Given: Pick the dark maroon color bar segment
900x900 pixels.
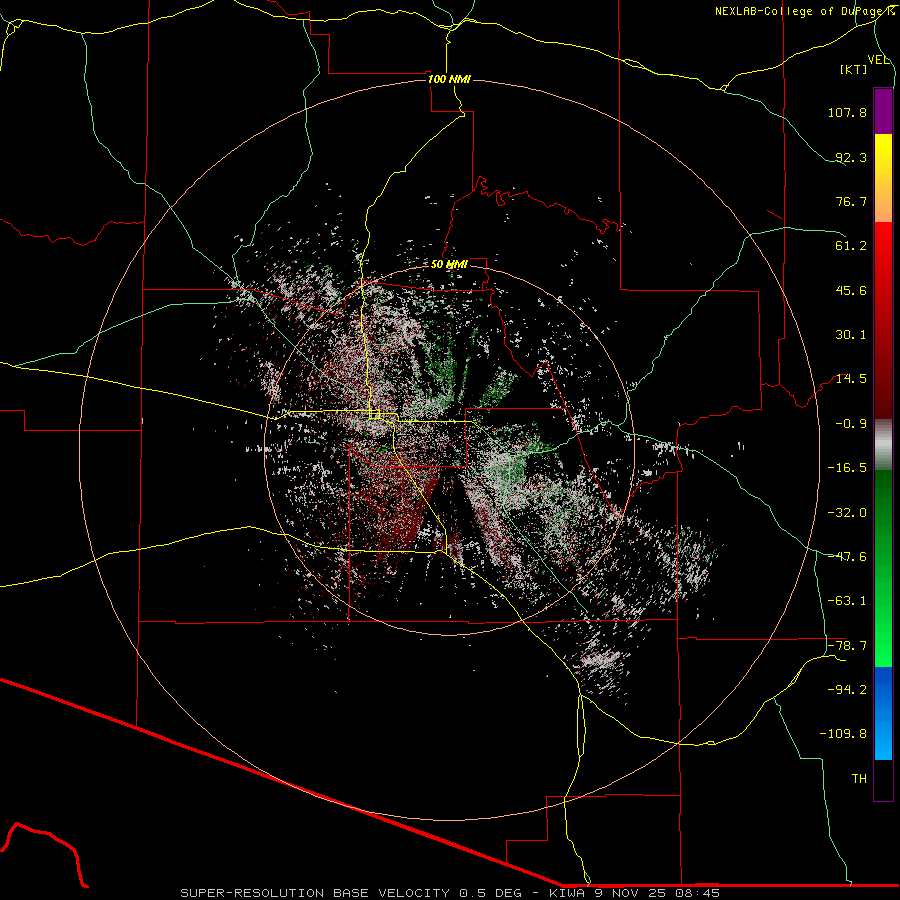Looking at the screenshot, I should [x=883, y=396].
